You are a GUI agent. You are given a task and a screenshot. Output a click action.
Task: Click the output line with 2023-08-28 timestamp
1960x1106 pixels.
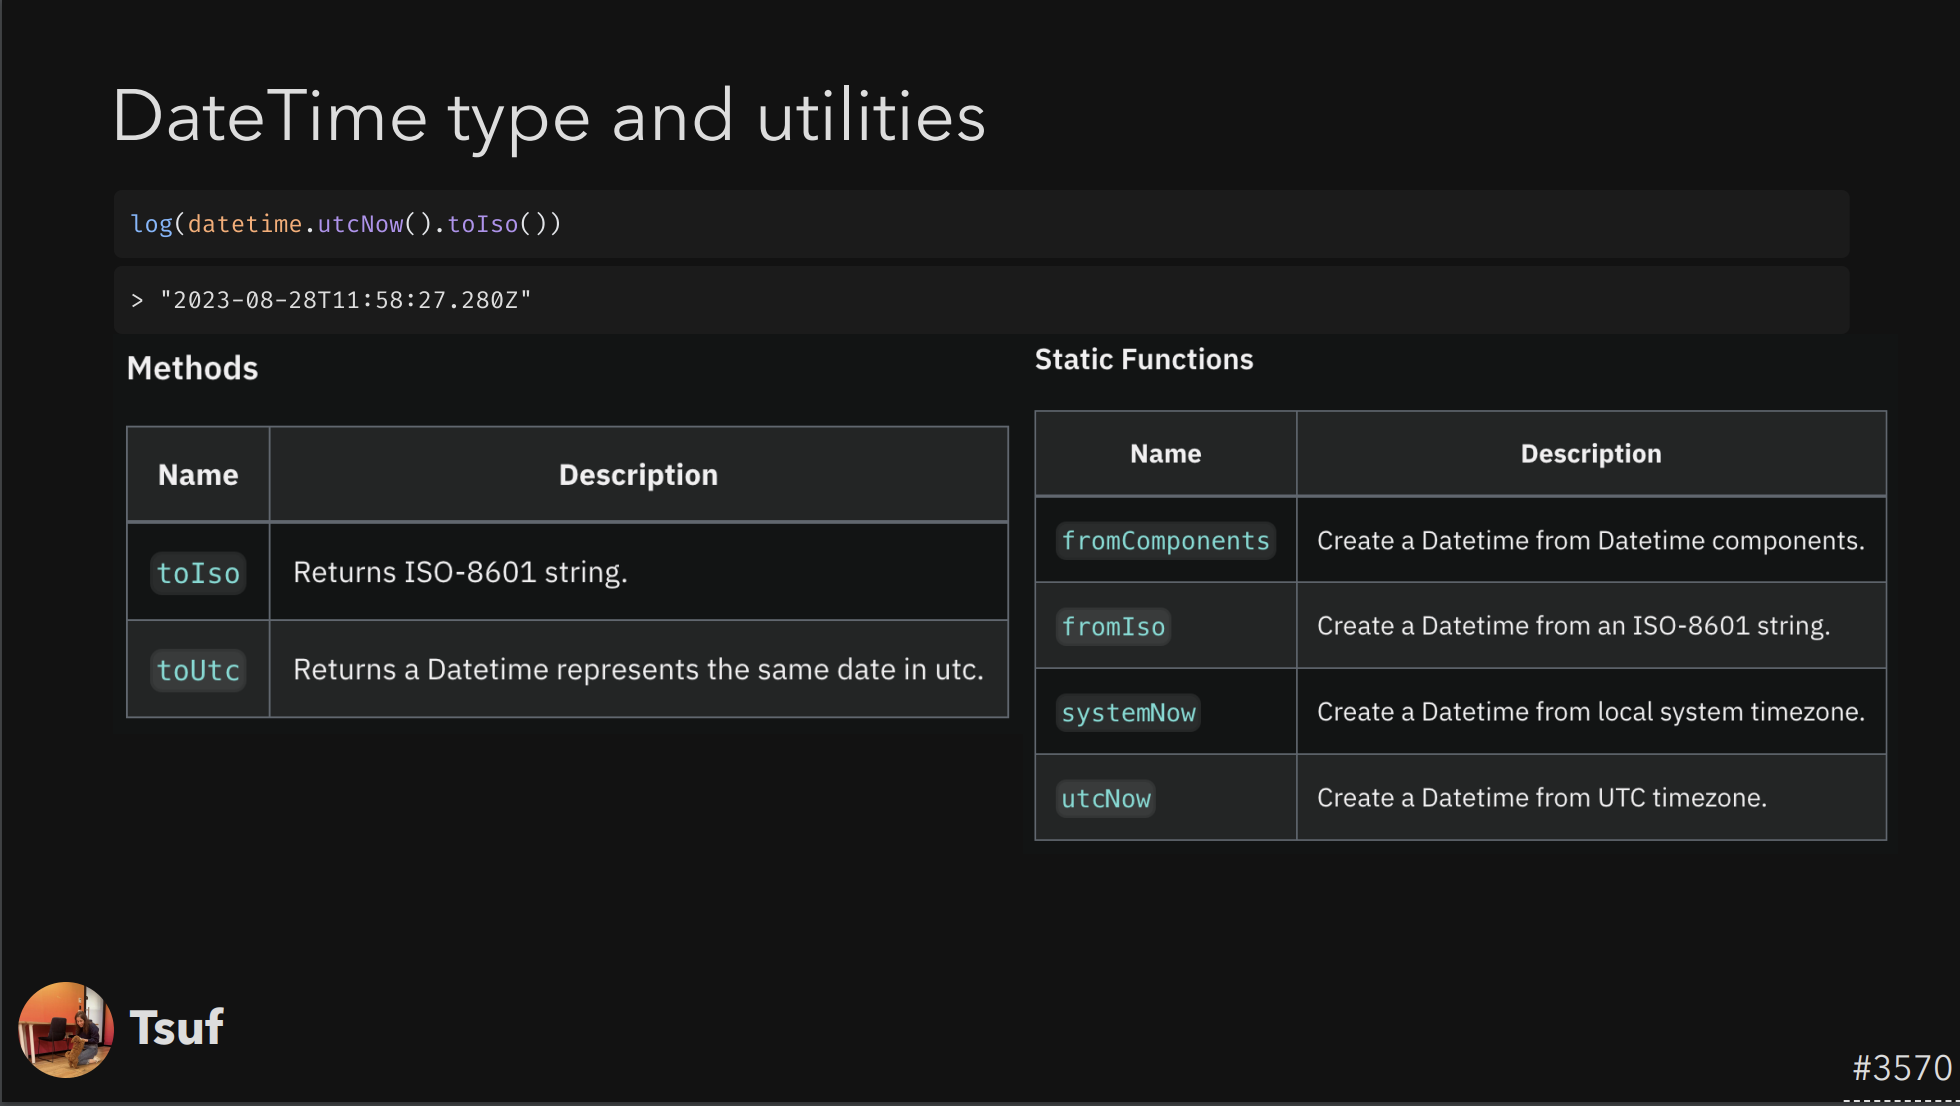click(x=346, y=300)
